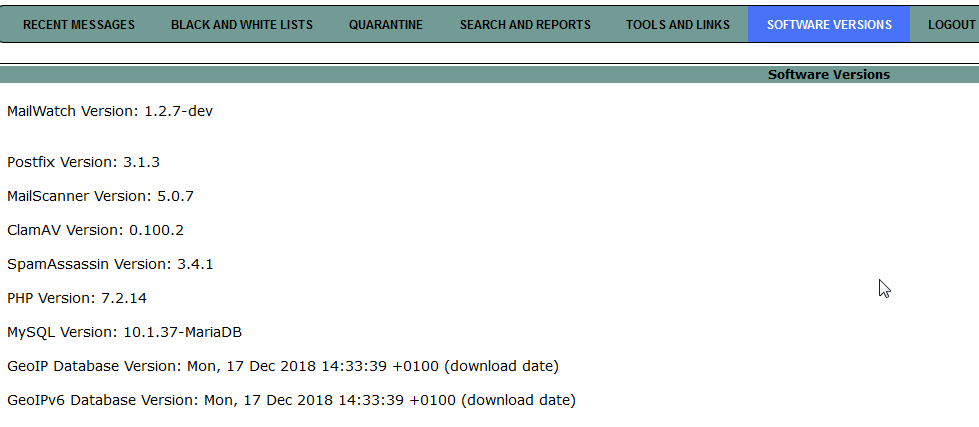Image resolution: width=979 pixels, height=427 pixels.
Task: Click the ClamAV Version 0.100.2 line
Action: 96,230
